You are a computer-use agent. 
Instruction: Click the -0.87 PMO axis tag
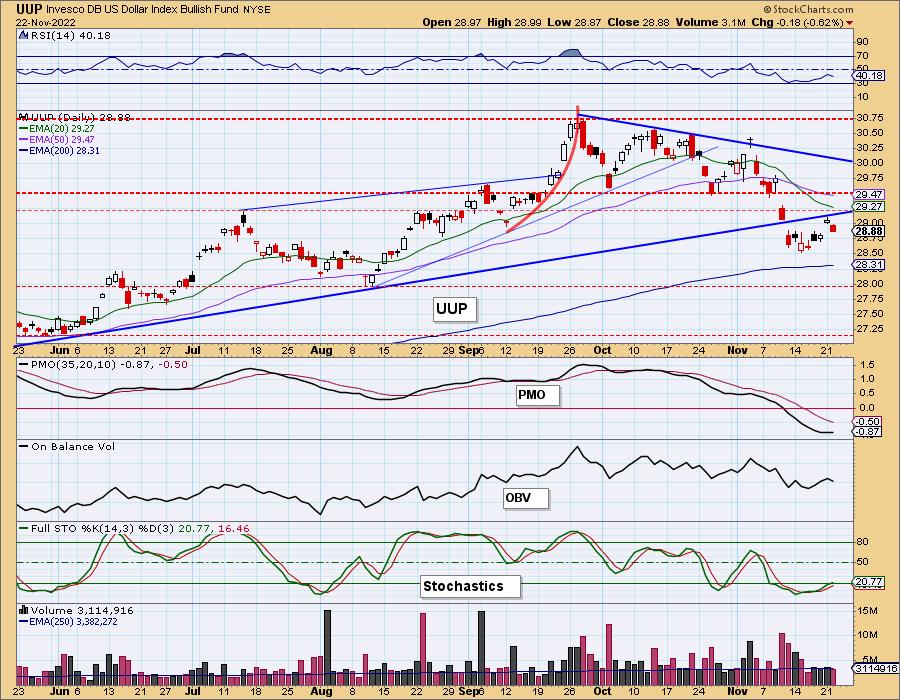868,431
